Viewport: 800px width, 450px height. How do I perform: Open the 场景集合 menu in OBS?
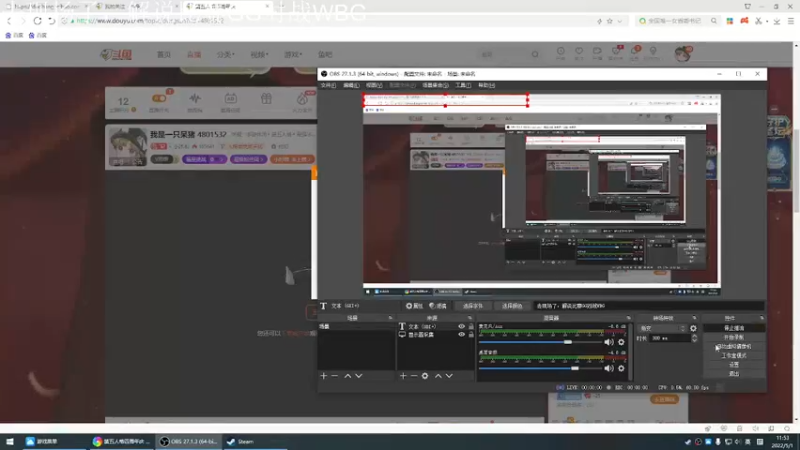pos(435,85)
